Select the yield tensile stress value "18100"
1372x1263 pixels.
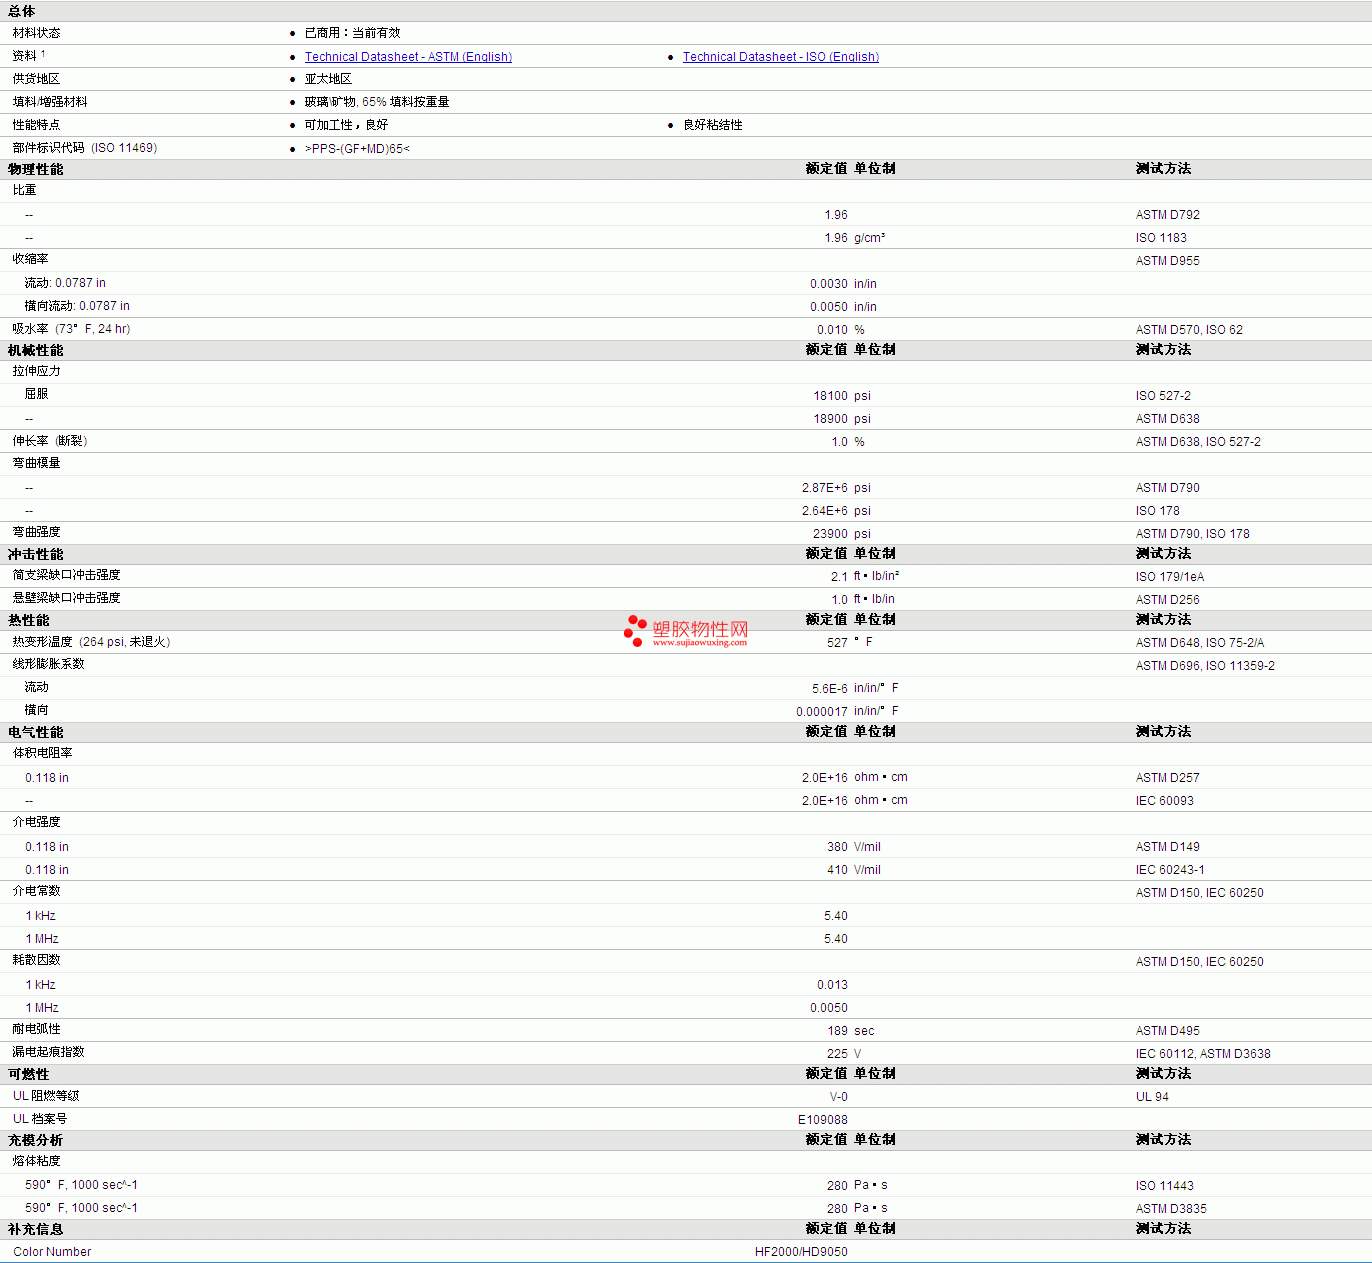tap(830, 396)
